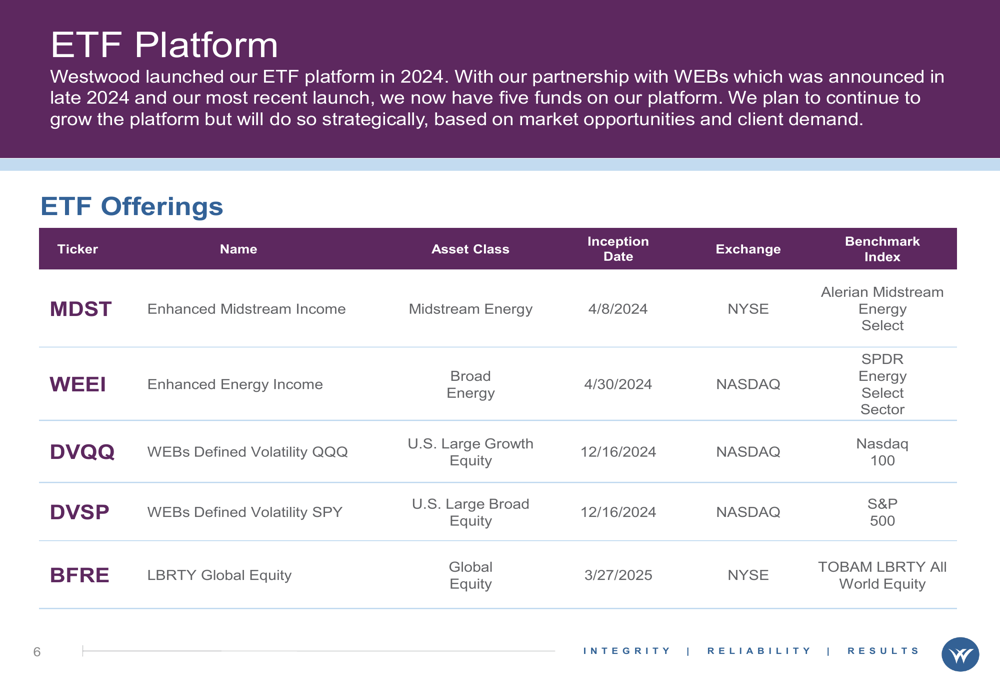Click the Westwood logo icon

pos(960,654)
